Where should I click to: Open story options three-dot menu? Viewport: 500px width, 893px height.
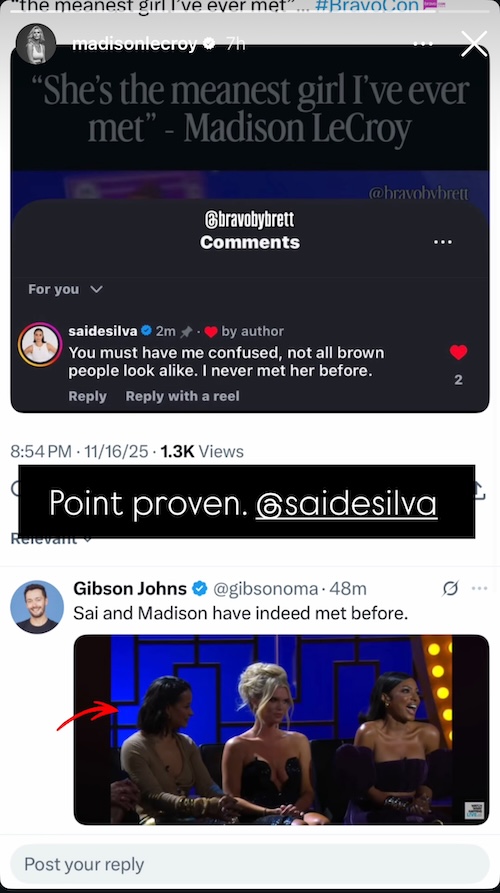click(x=423, y=44)
